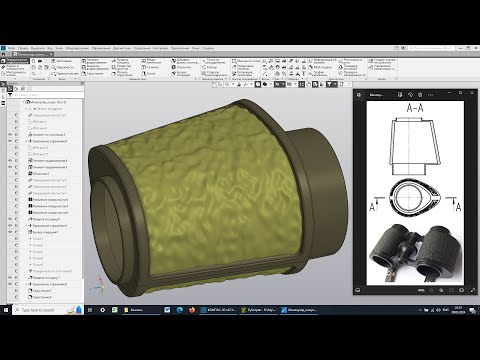Collapse the root Монокуляр_кожух tree node
The width and height of the screenshot is (480, 360).
24,102
